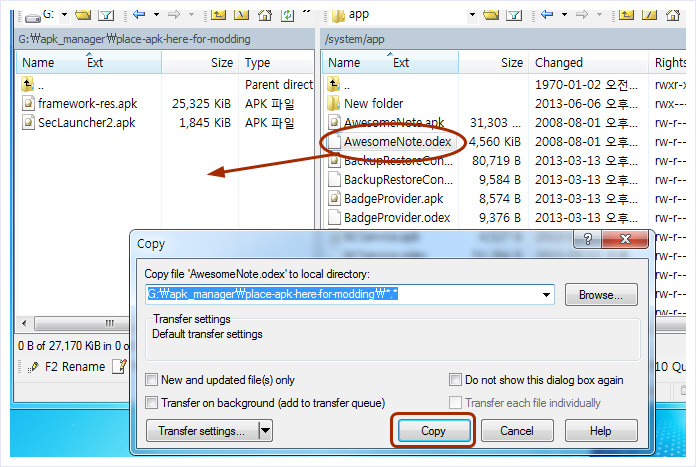Select the SecLauncher2.apk file in left panel
This screenshot has width=696, height=467.
(85, 123)
